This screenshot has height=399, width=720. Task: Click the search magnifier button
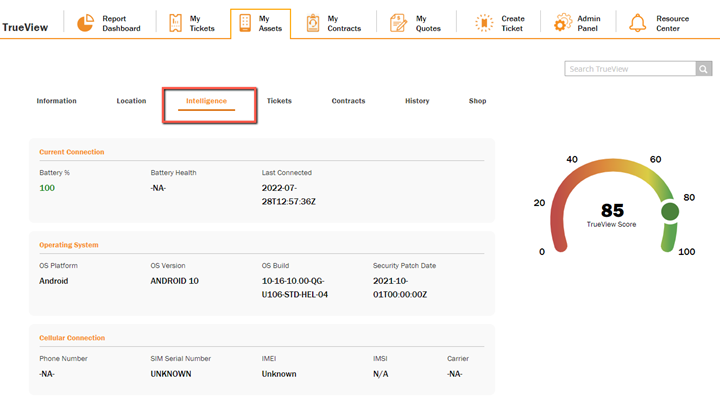pyautogui.click(x=703, y=69)
